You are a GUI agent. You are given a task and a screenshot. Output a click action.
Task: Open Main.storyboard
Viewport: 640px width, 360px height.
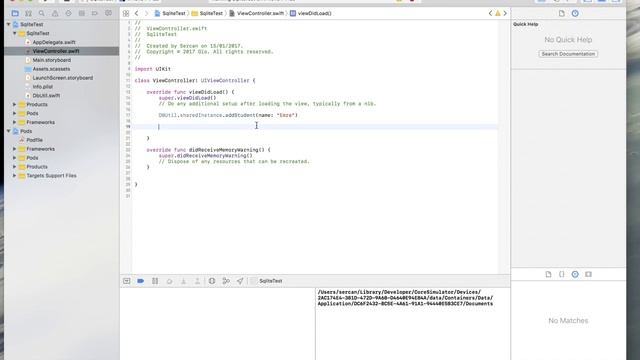pos(51,60)
